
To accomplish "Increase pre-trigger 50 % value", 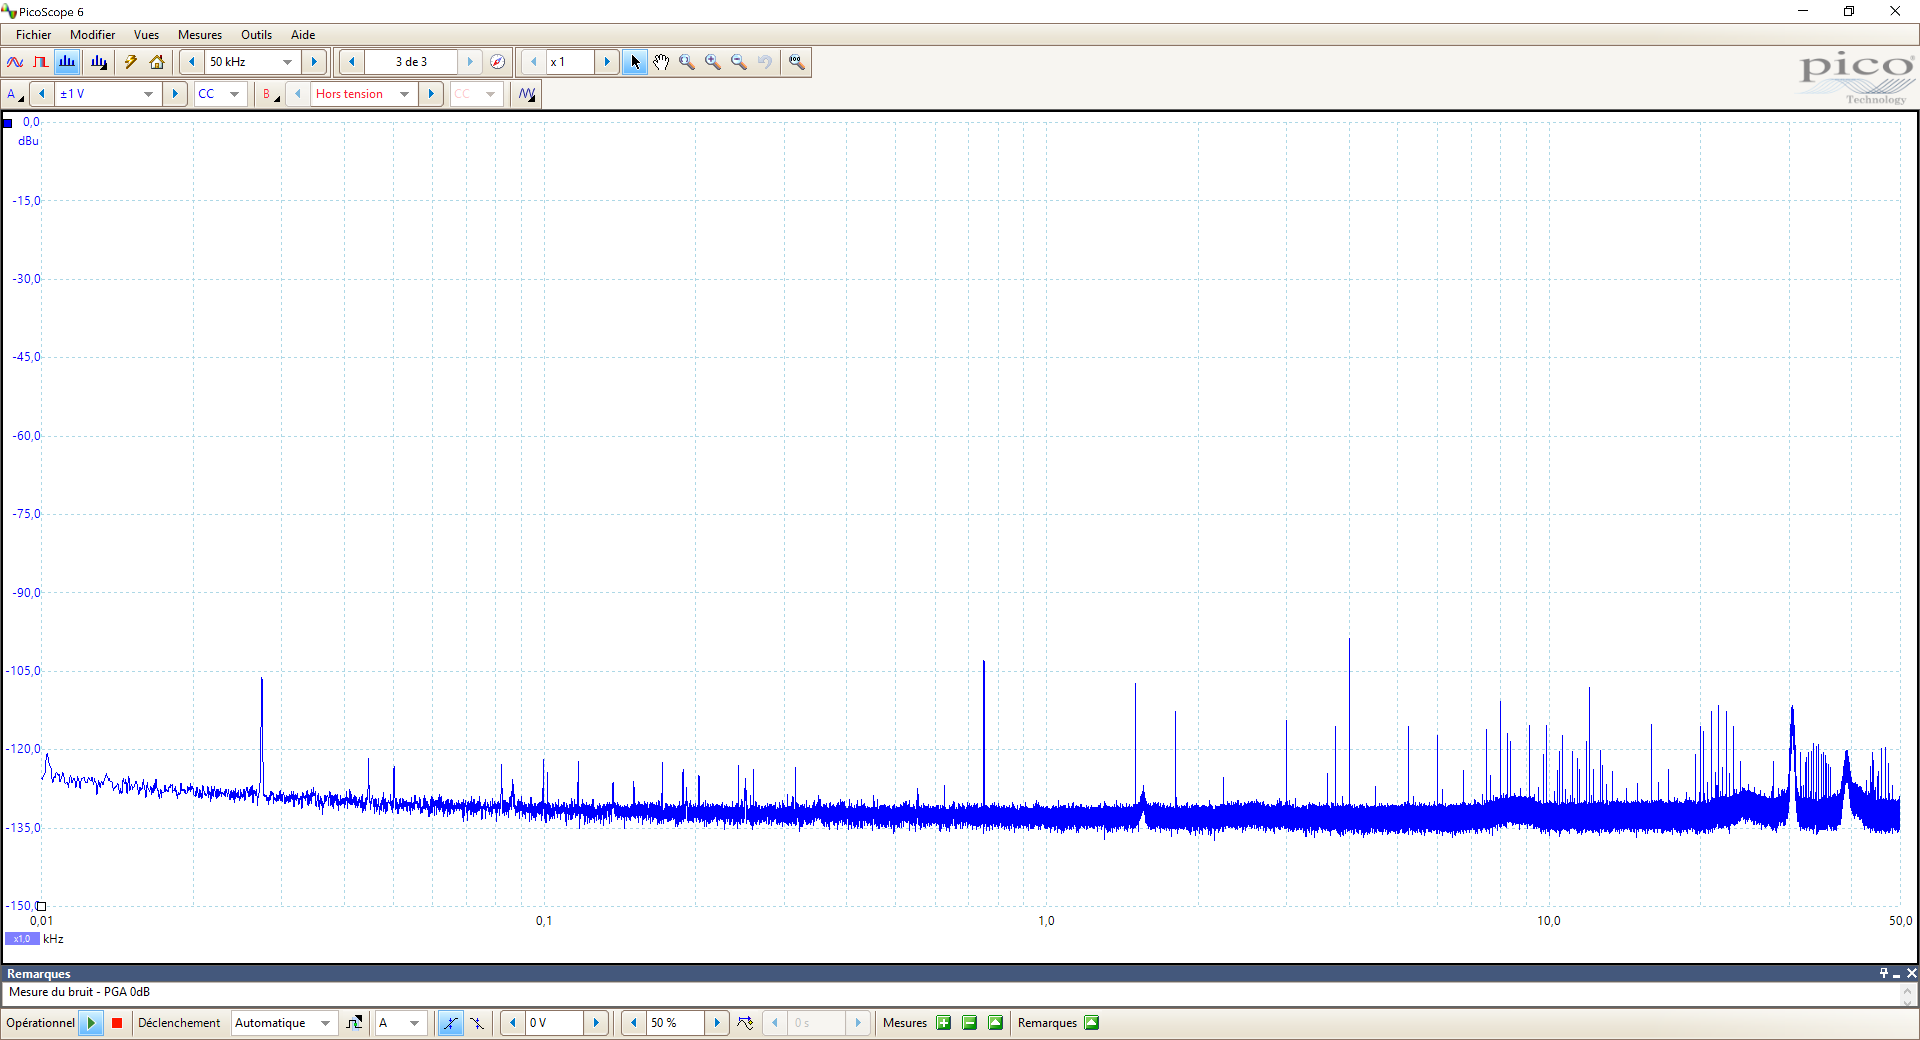I will pyautogui.click(x=717, y=1023).
